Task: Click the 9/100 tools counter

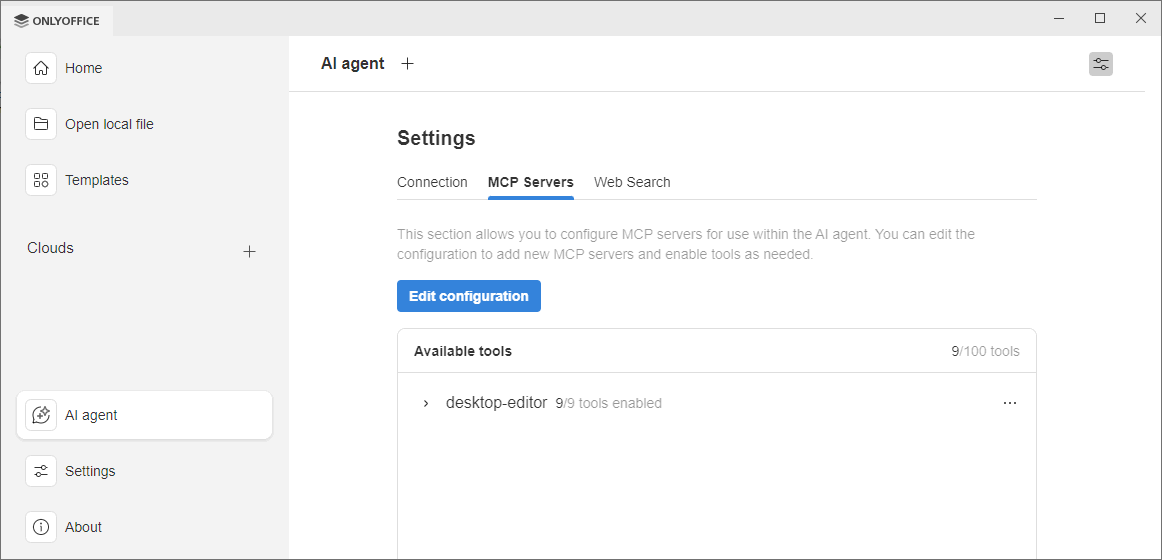Action: coord(986,351)
